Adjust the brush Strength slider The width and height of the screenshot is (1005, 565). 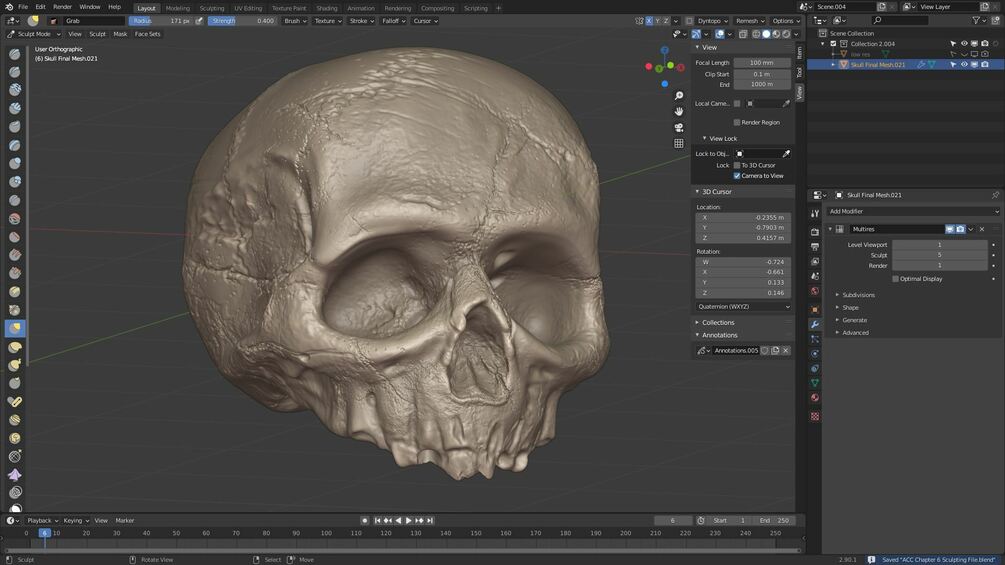[242, 20]
